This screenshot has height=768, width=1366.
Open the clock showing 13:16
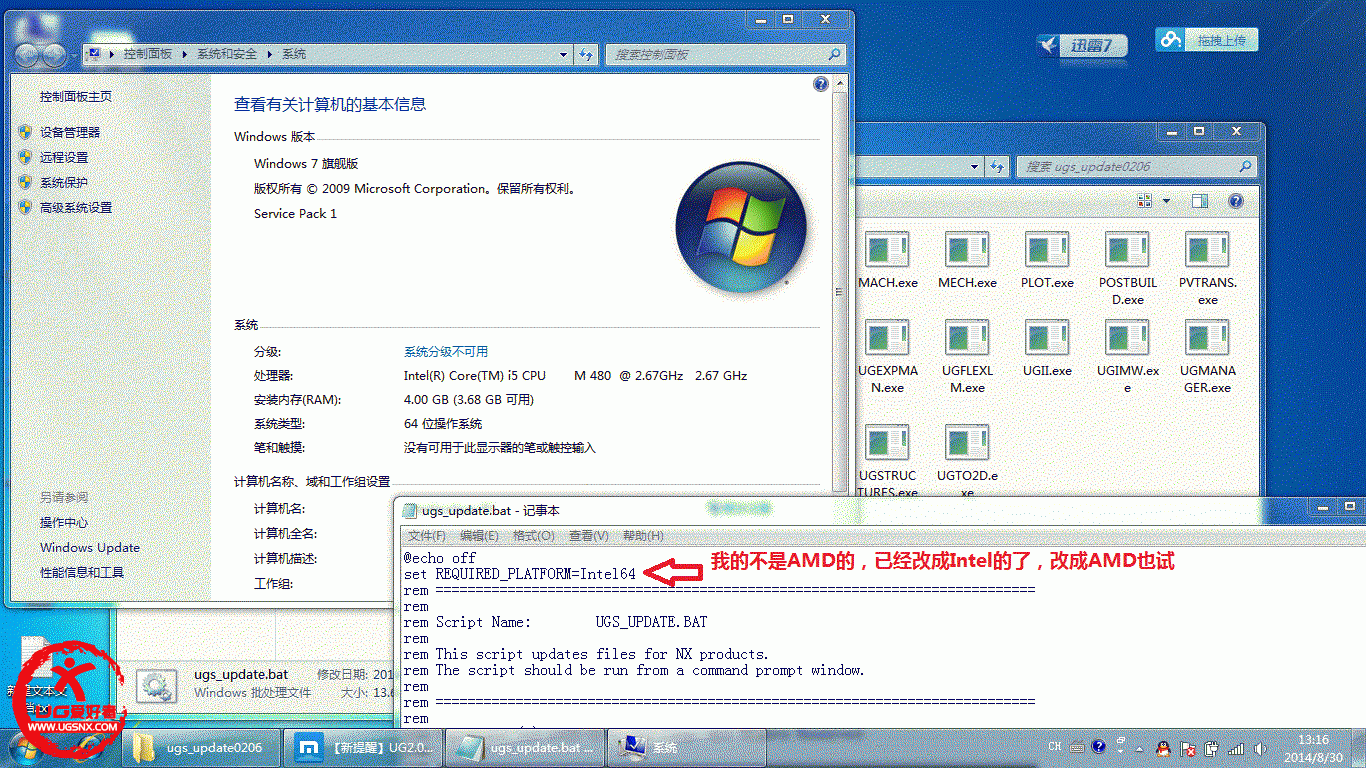click(x=1315, y=748)
